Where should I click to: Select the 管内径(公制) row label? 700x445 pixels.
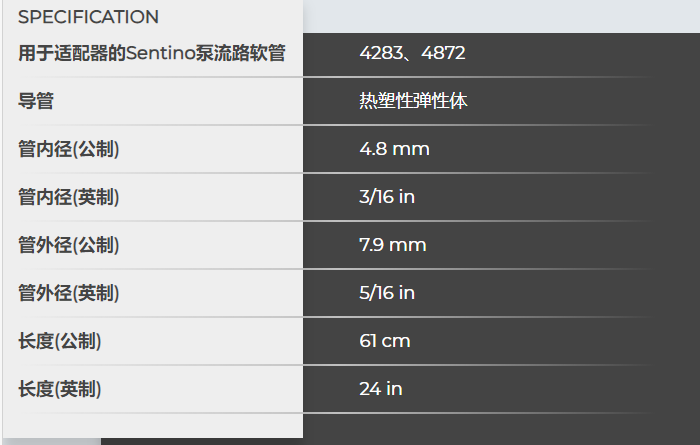pos(69,149)
